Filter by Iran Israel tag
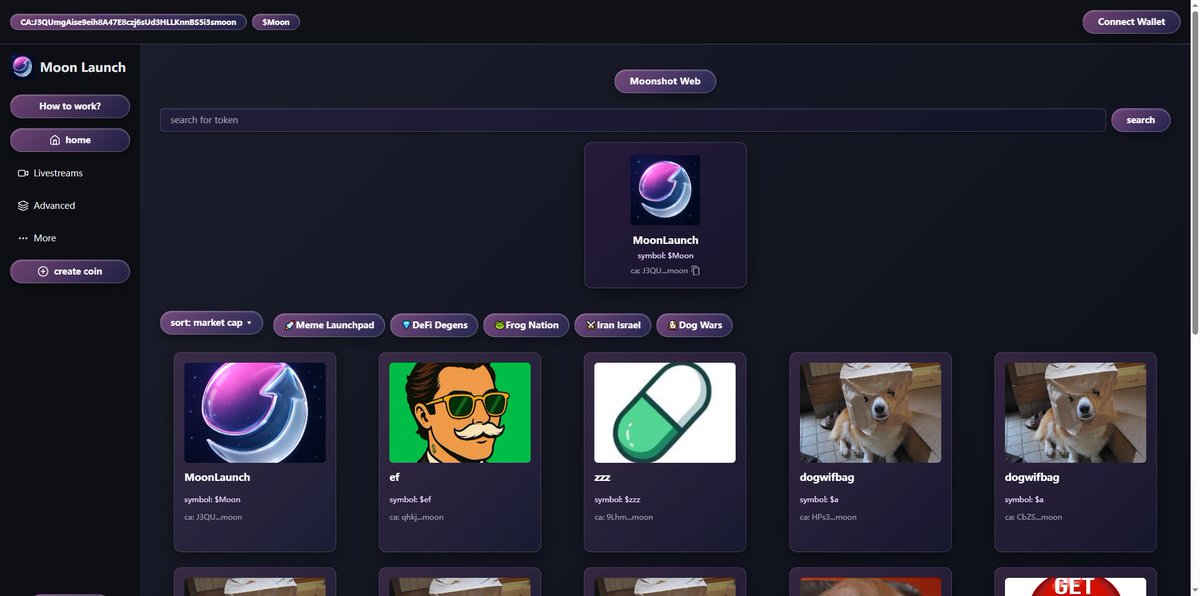 coord(613,325)
